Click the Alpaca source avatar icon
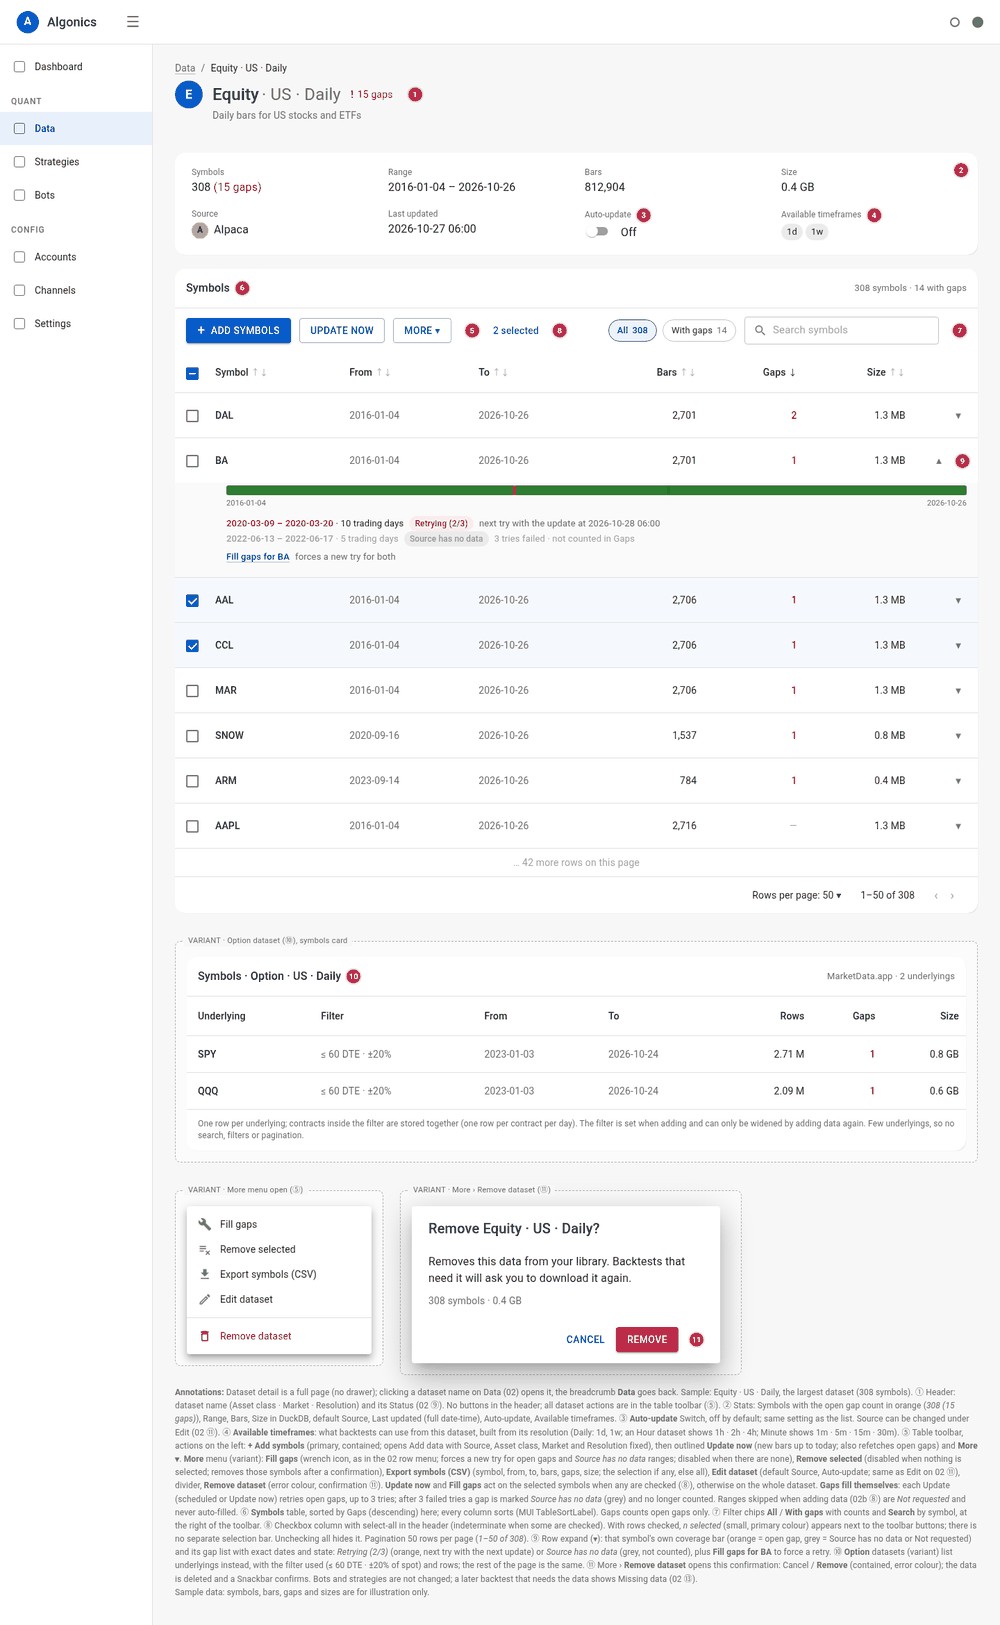 coord(200,230)
